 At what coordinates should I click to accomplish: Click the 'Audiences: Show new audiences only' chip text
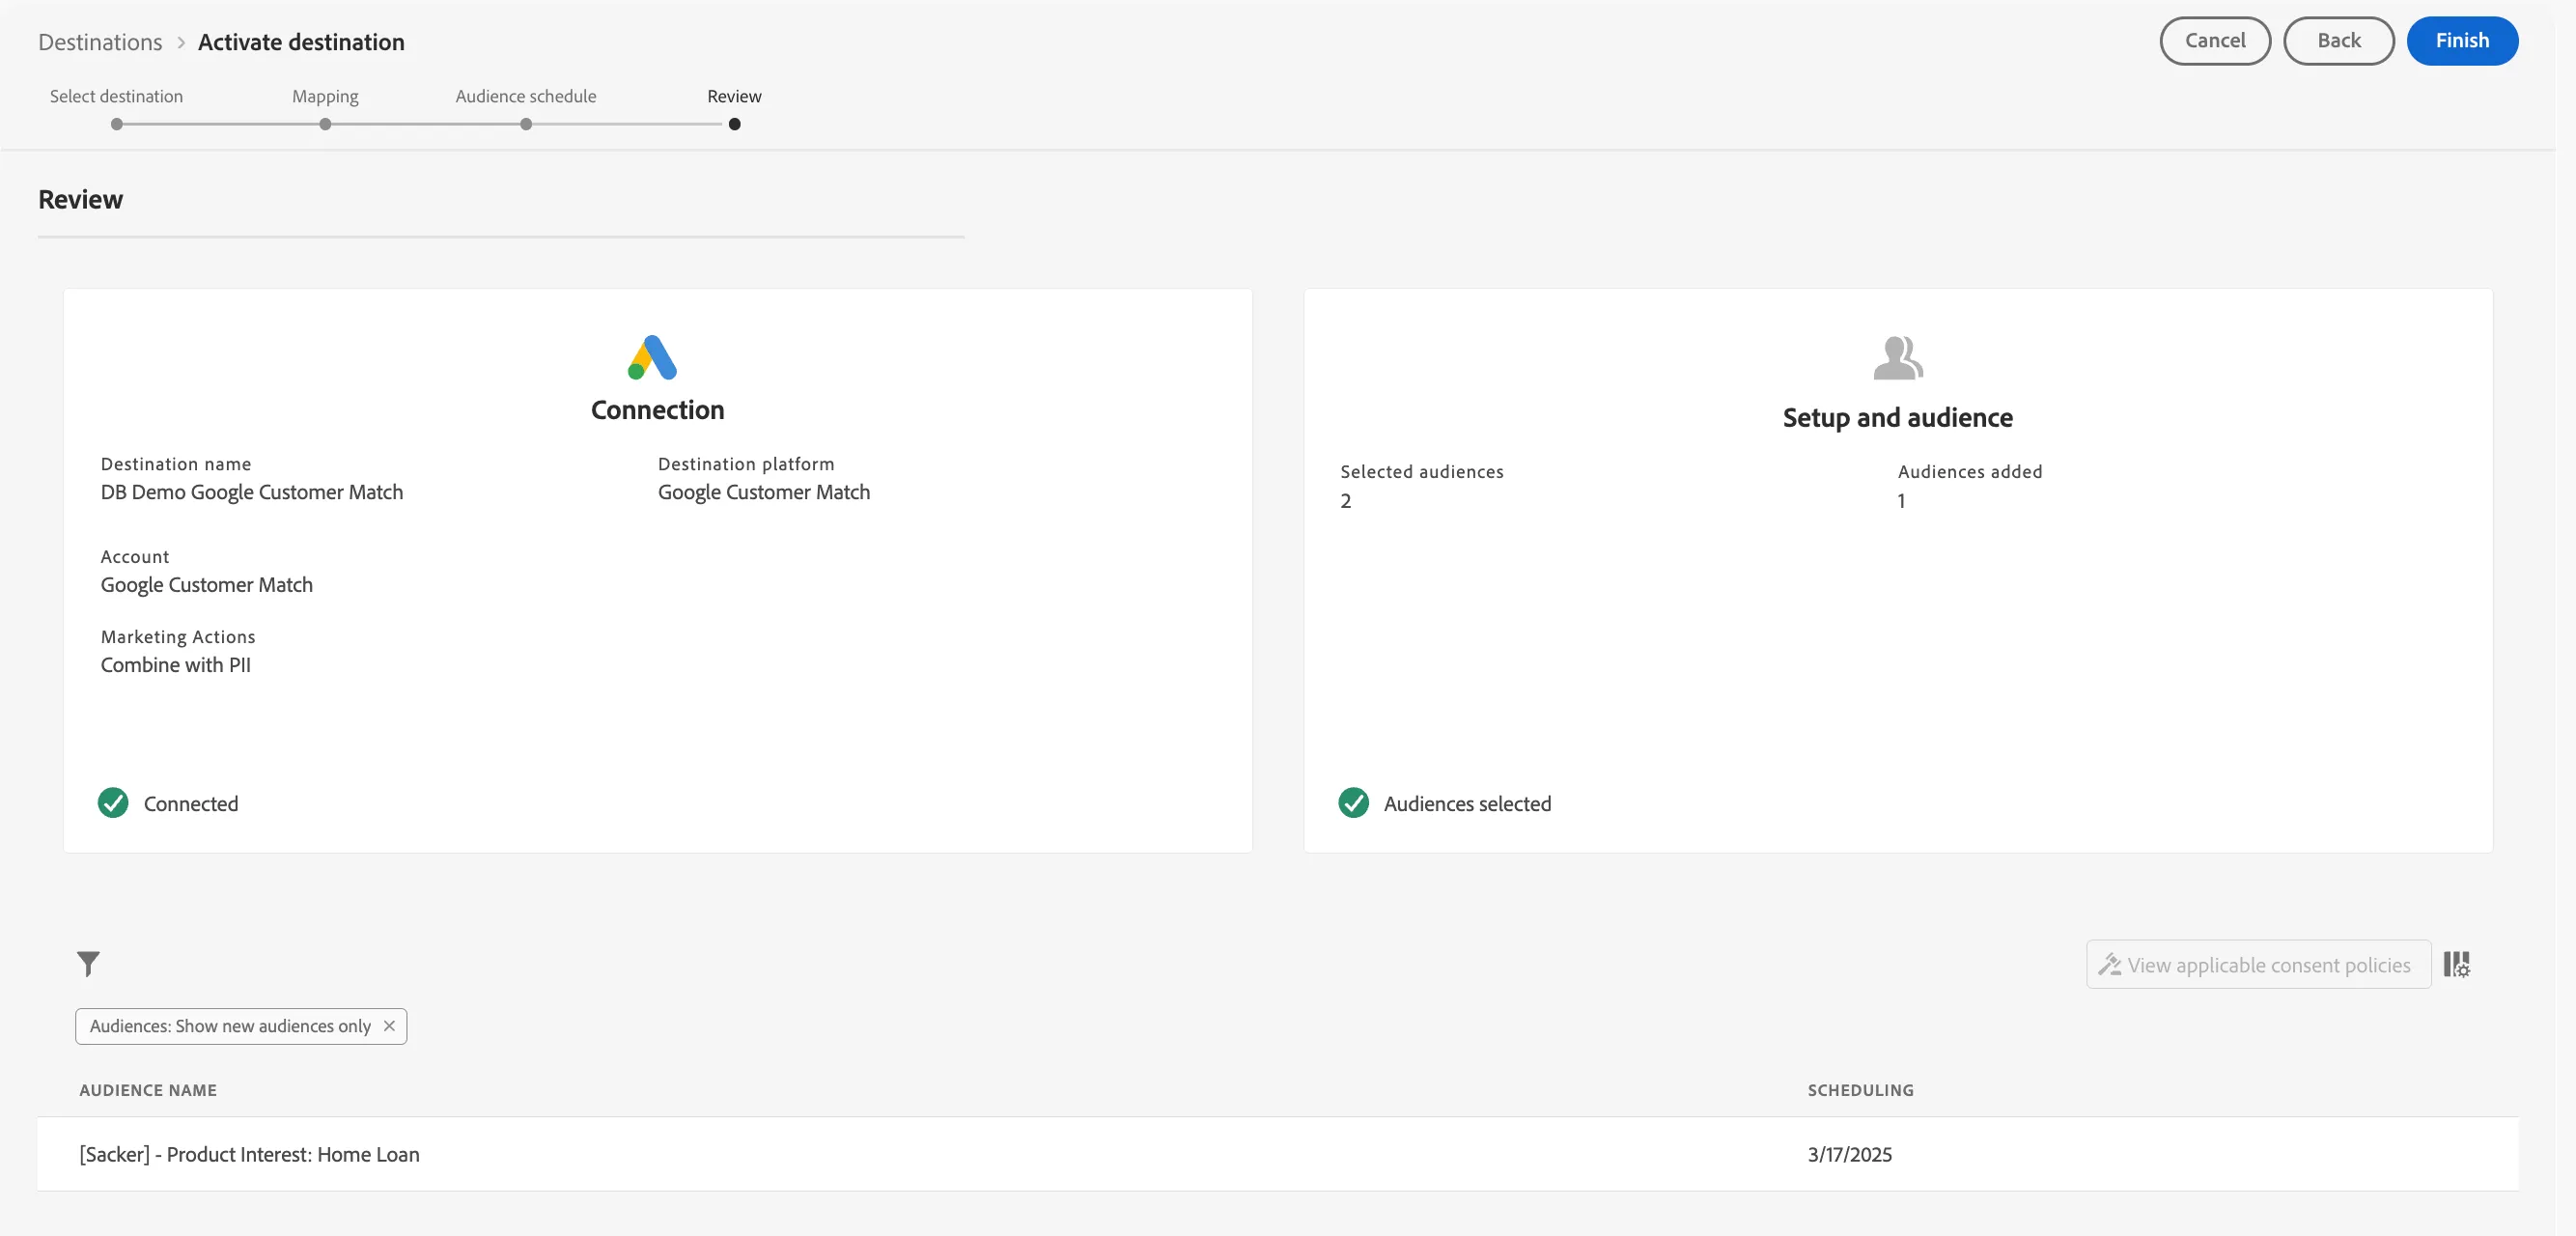coord(230,1026)
